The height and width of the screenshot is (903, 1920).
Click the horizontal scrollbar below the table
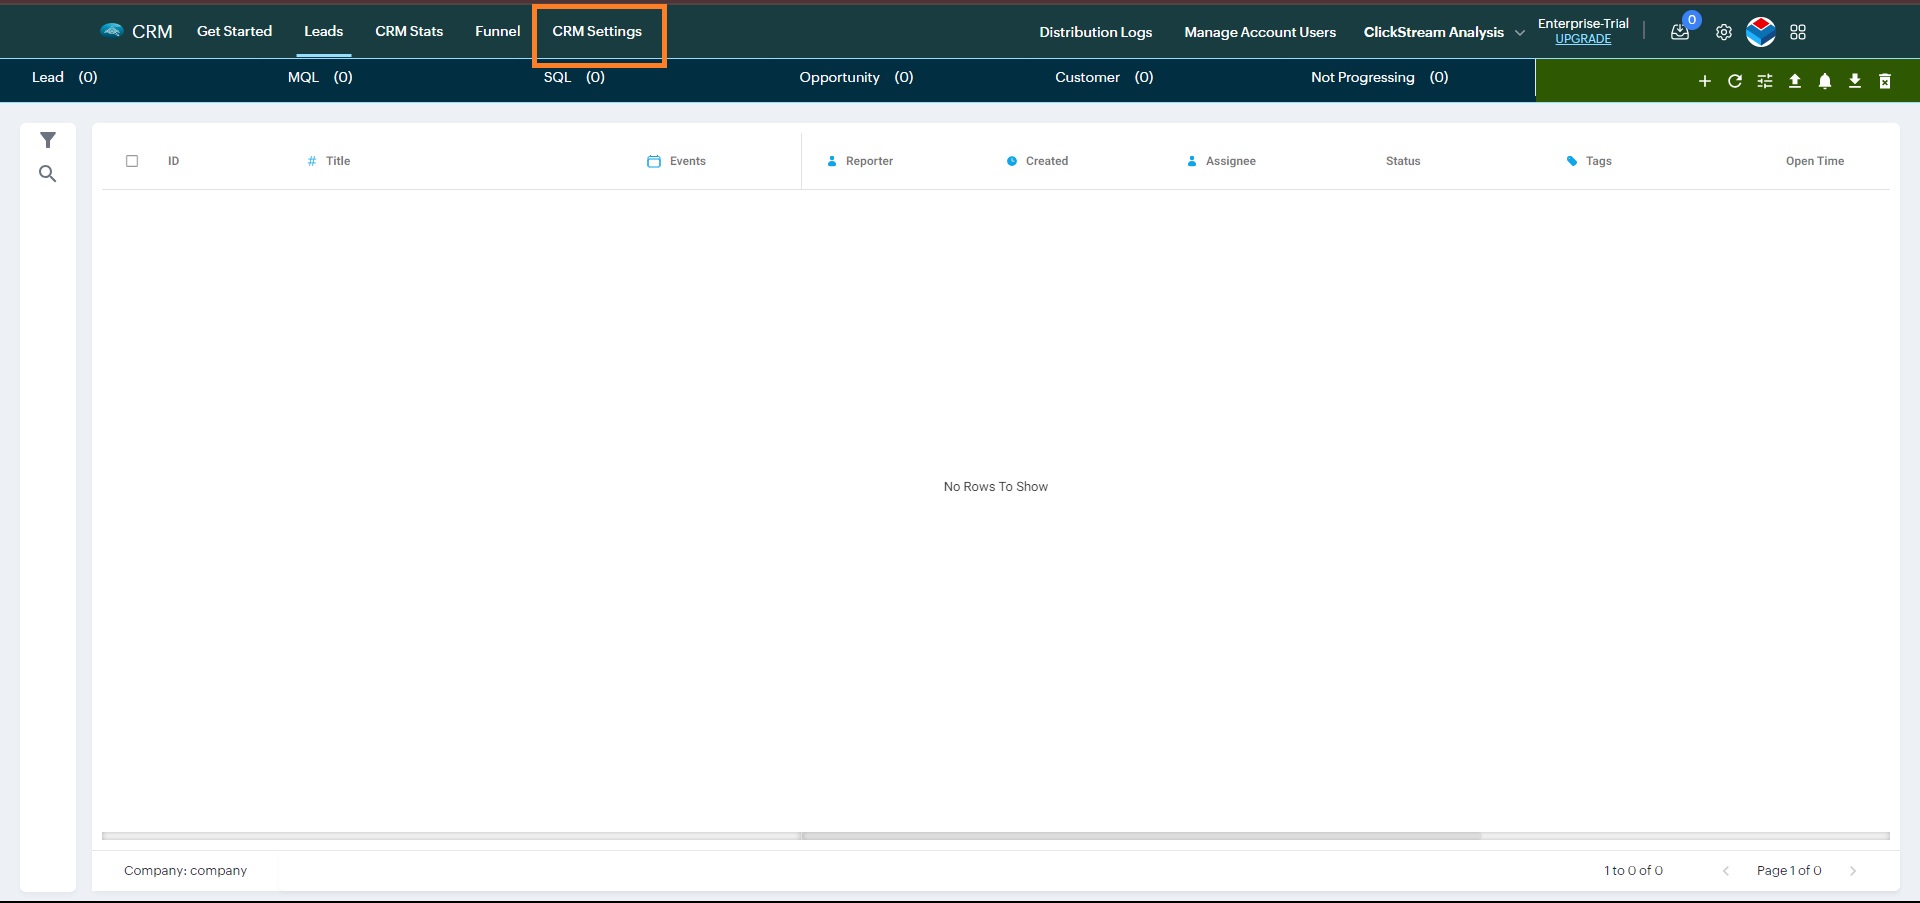click(x=1140, y=836)
